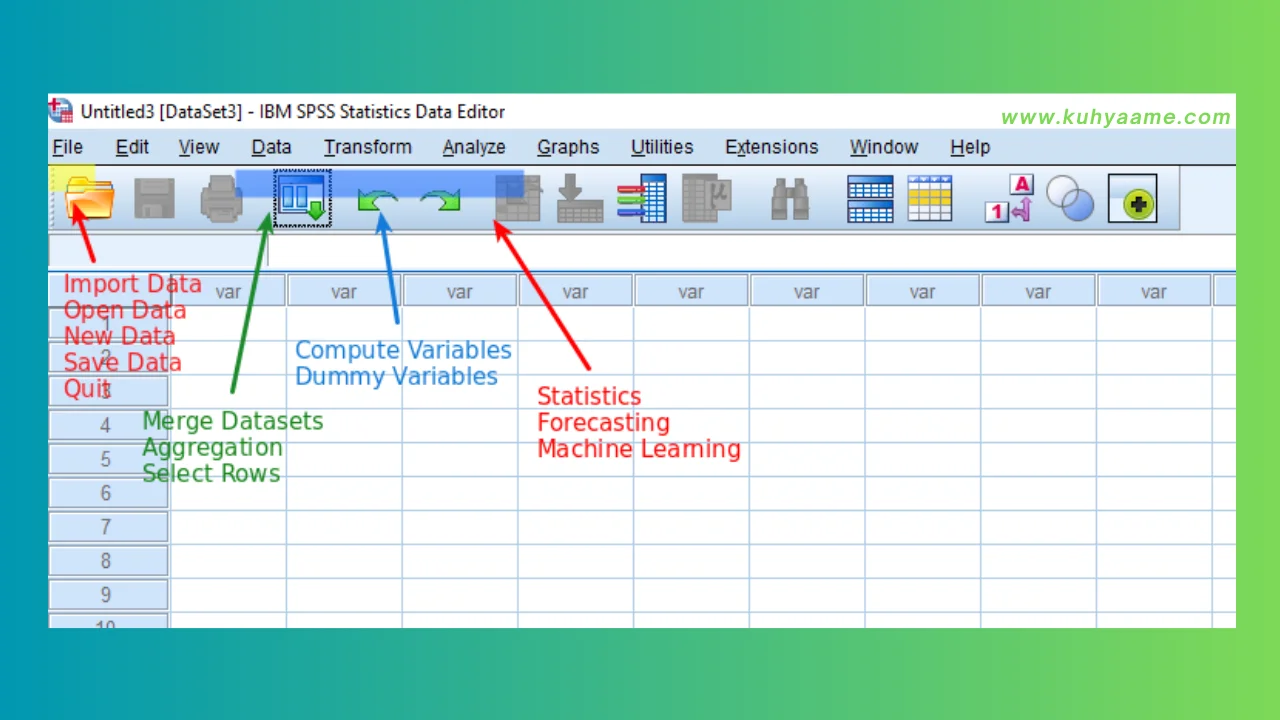Viewport: 1280px width, 720px height.
Task: Open the Recall recently used dialogs icon
Action: (x=302, y=198)
